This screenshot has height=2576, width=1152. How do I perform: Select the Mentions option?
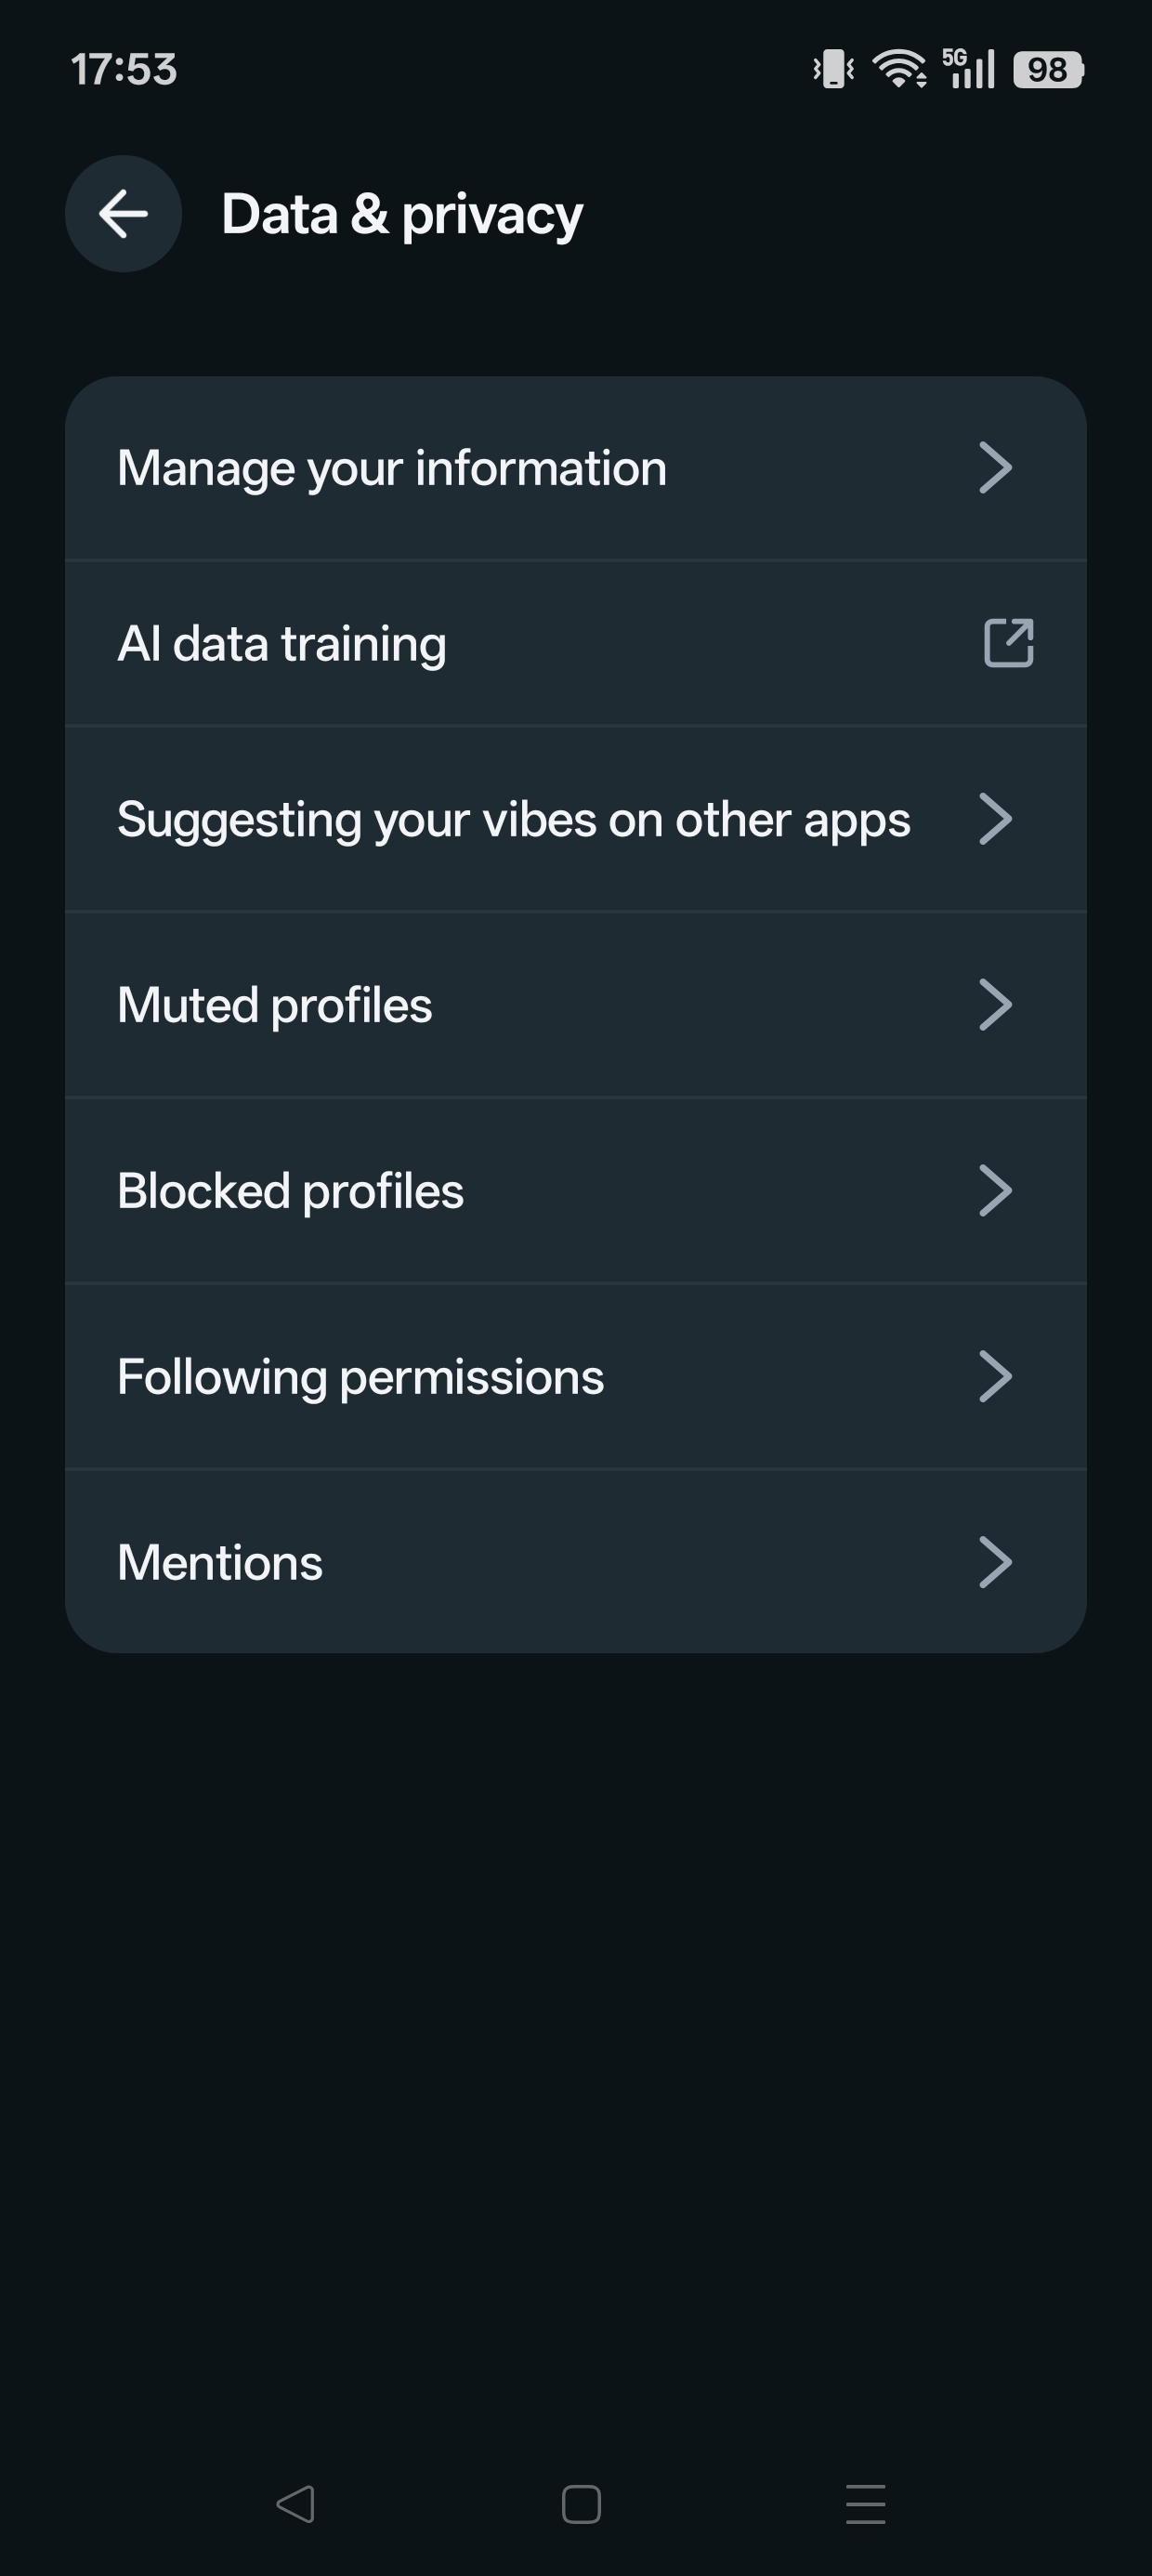pos(220,1563)
